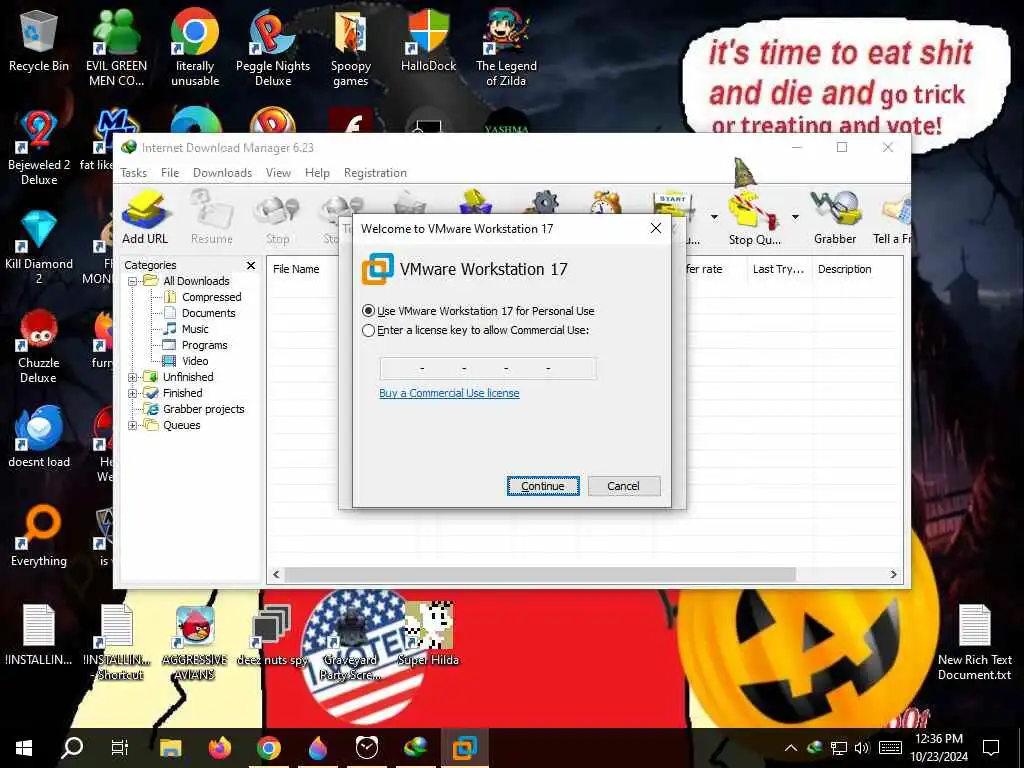Open the IDM Scheduler alarm clock icon
This screenshot has width=1024, height=768.
[x=605, y=201]
